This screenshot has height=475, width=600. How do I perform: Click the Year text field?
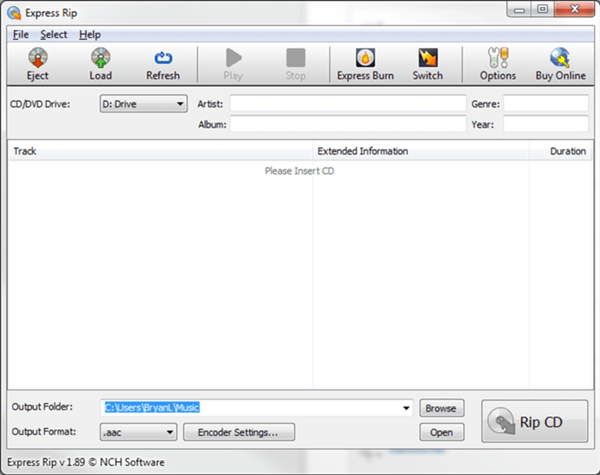tap(546, 124)
